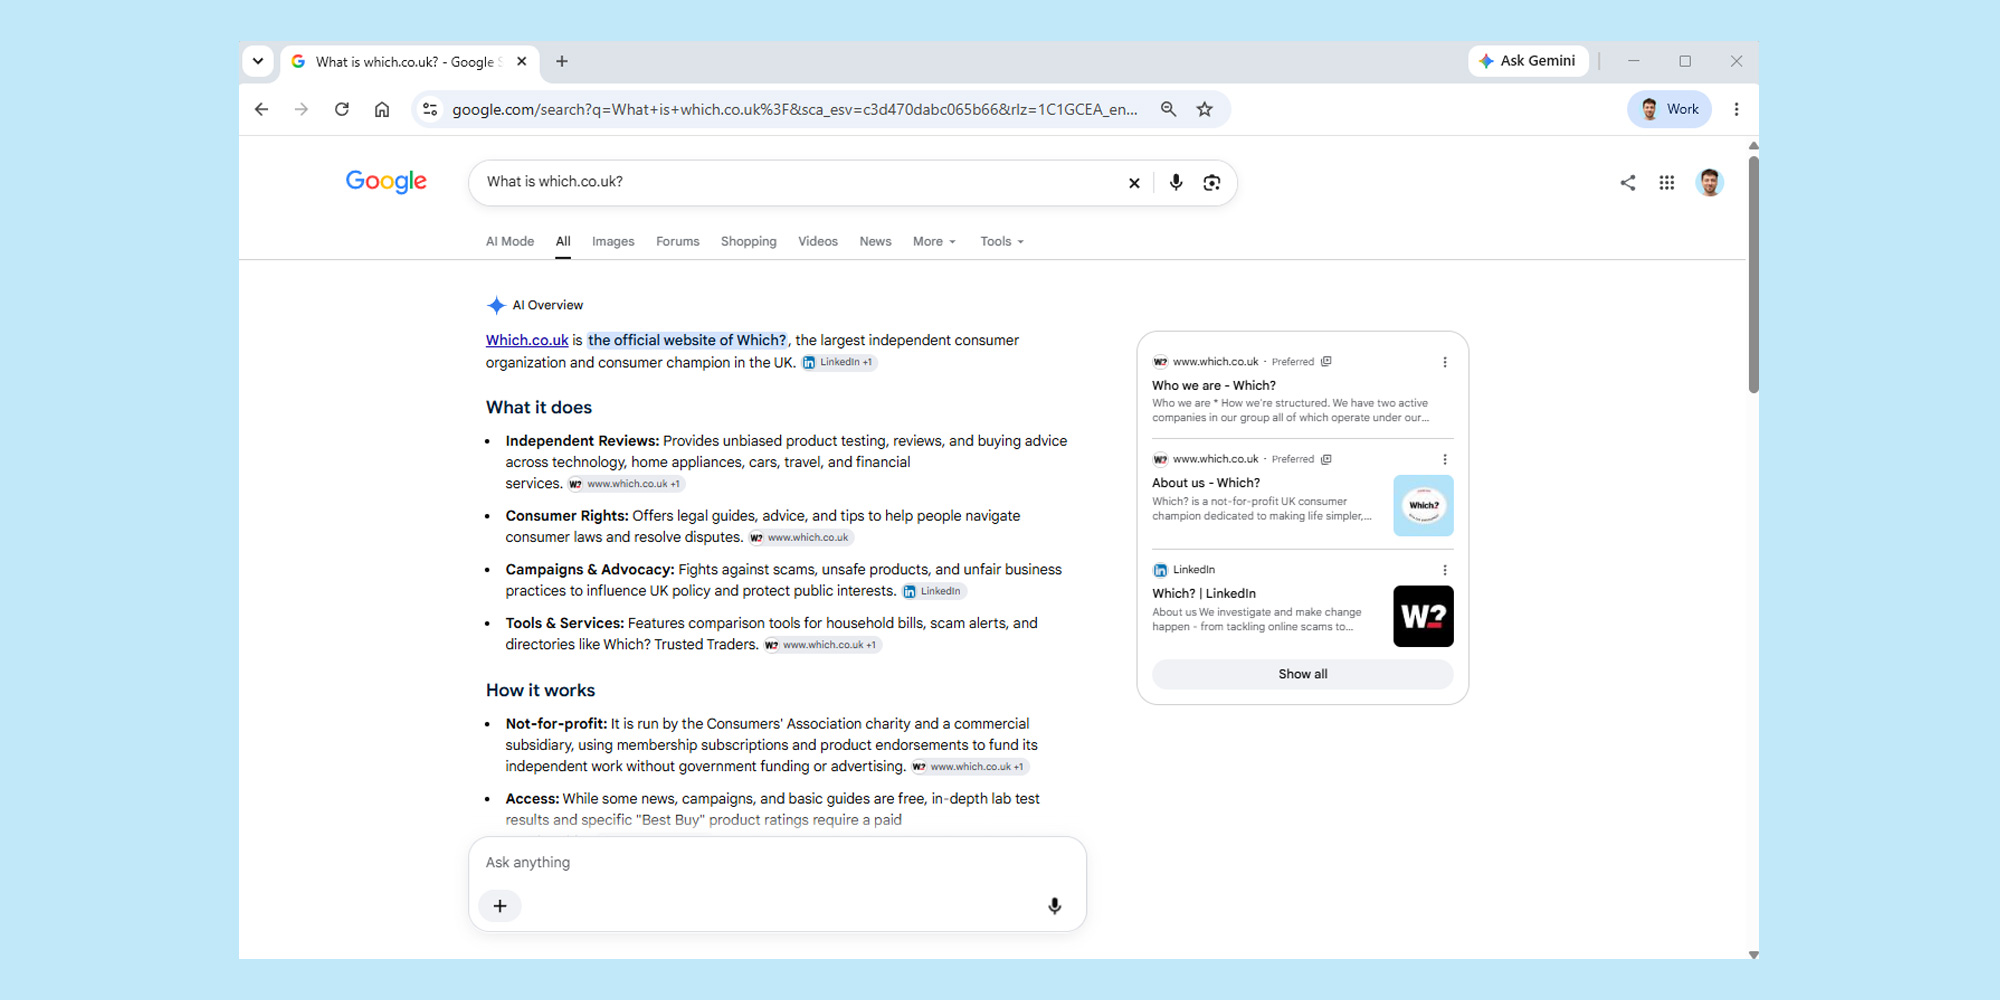Screen dimensions: 2000x1000
Task: Click the About us Which? thumbnail image
Action: 1423,506
